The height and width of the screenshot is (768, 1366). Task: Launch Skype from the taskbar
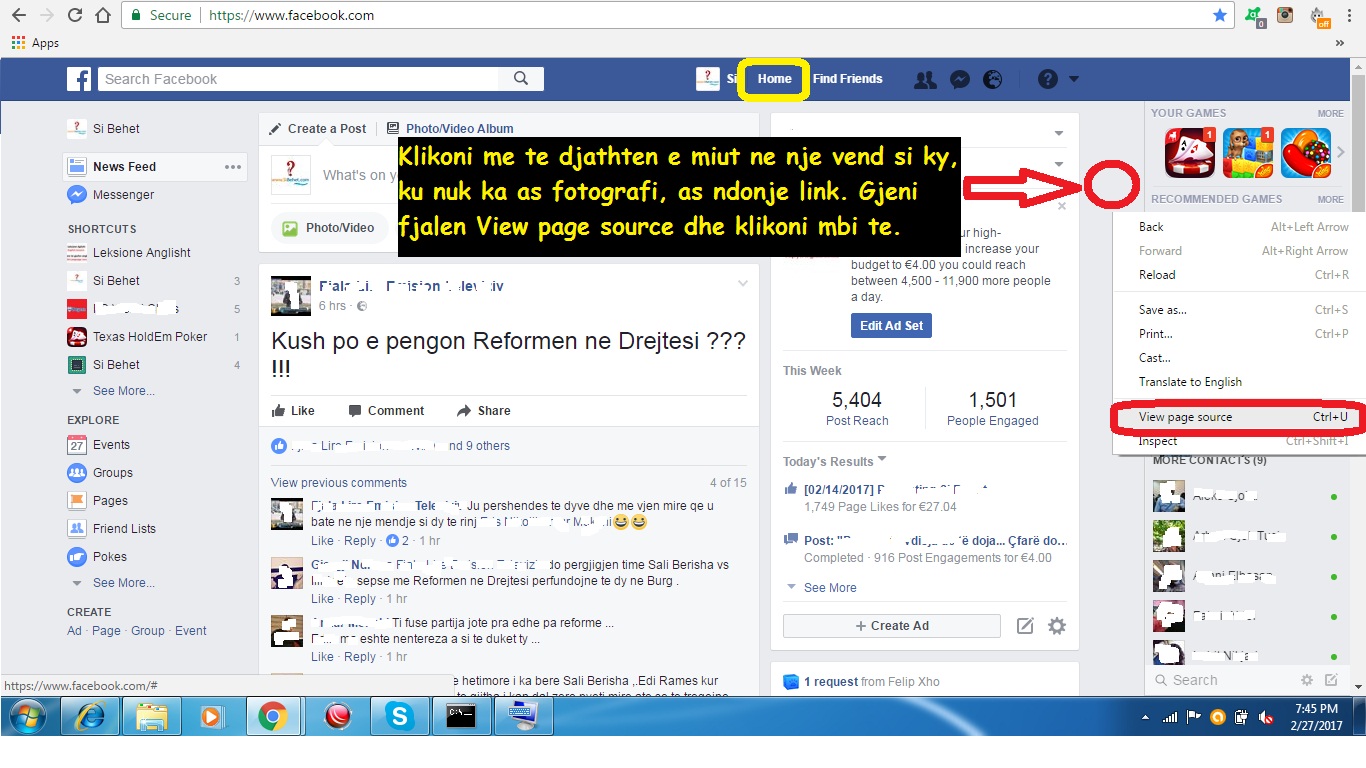coord(399,716)
